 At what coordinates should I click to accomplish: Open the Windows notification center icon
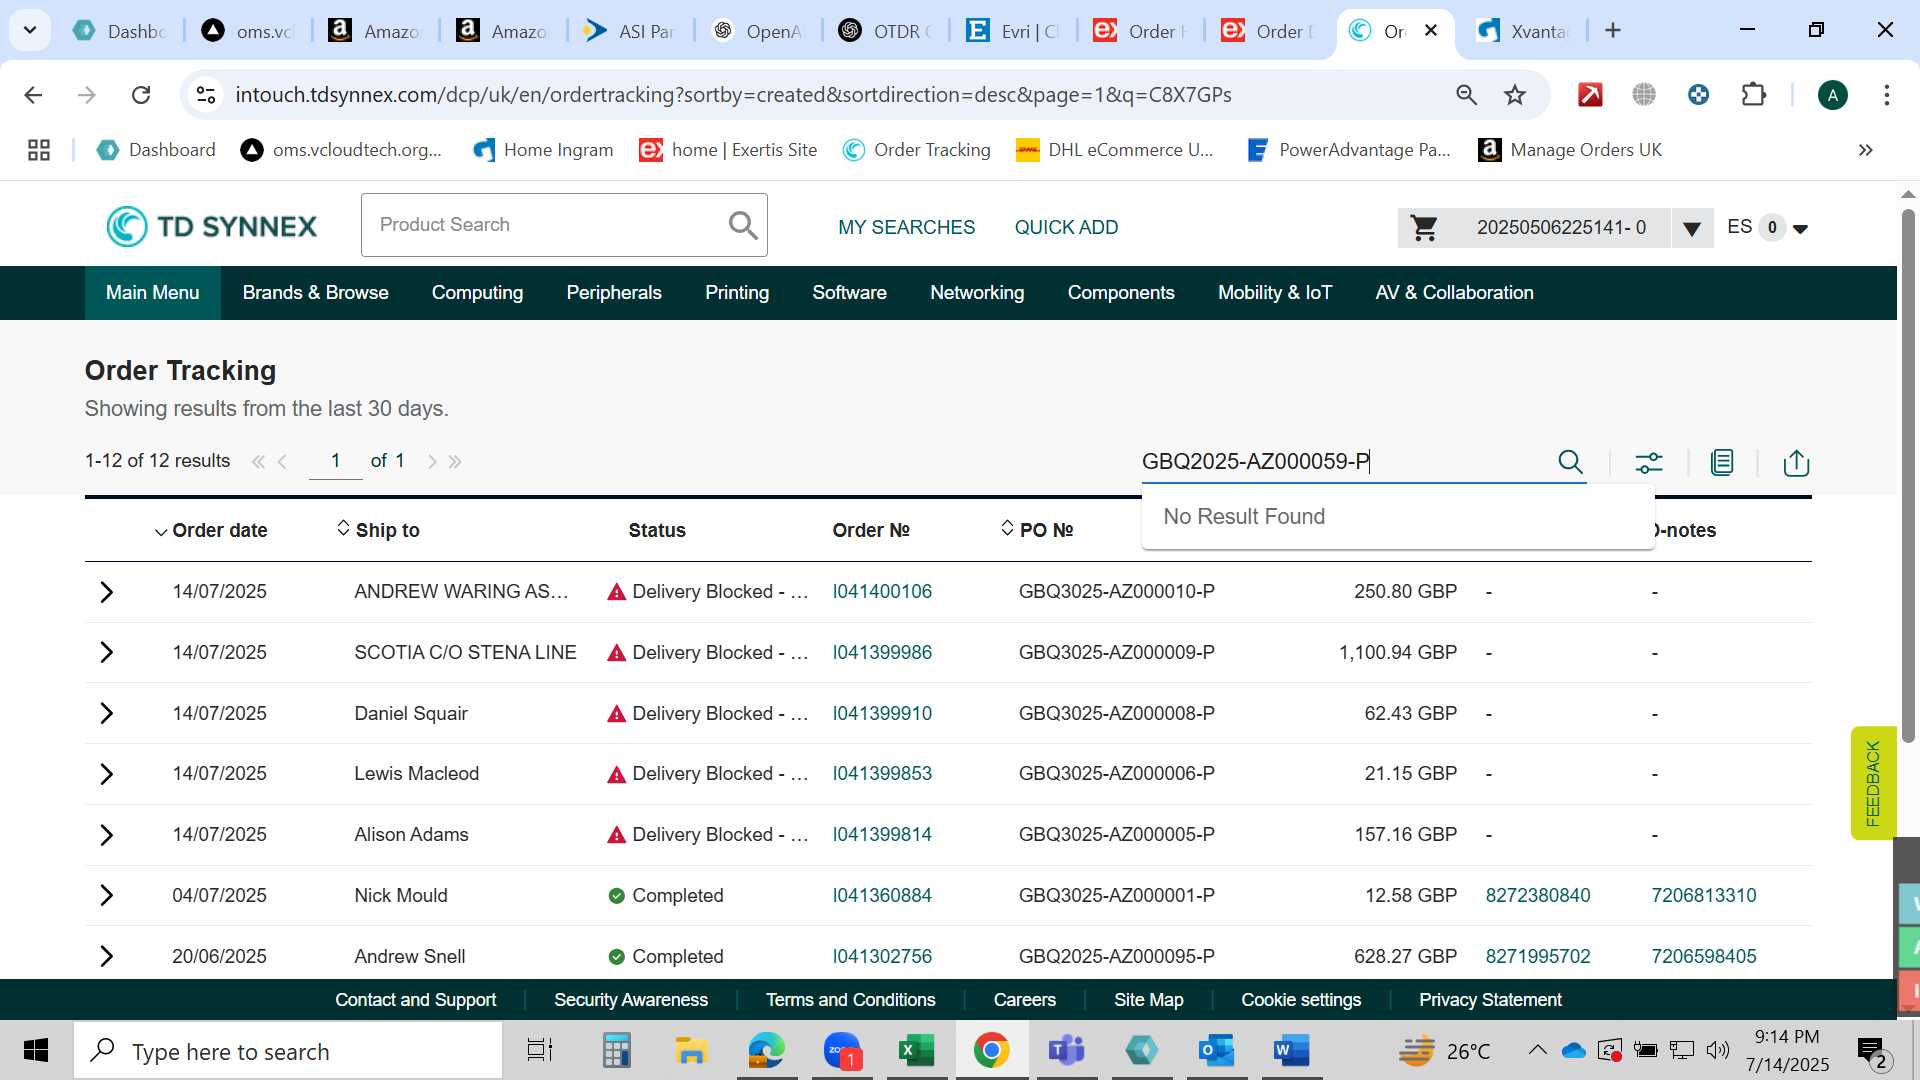(x=1871, y=1051)
